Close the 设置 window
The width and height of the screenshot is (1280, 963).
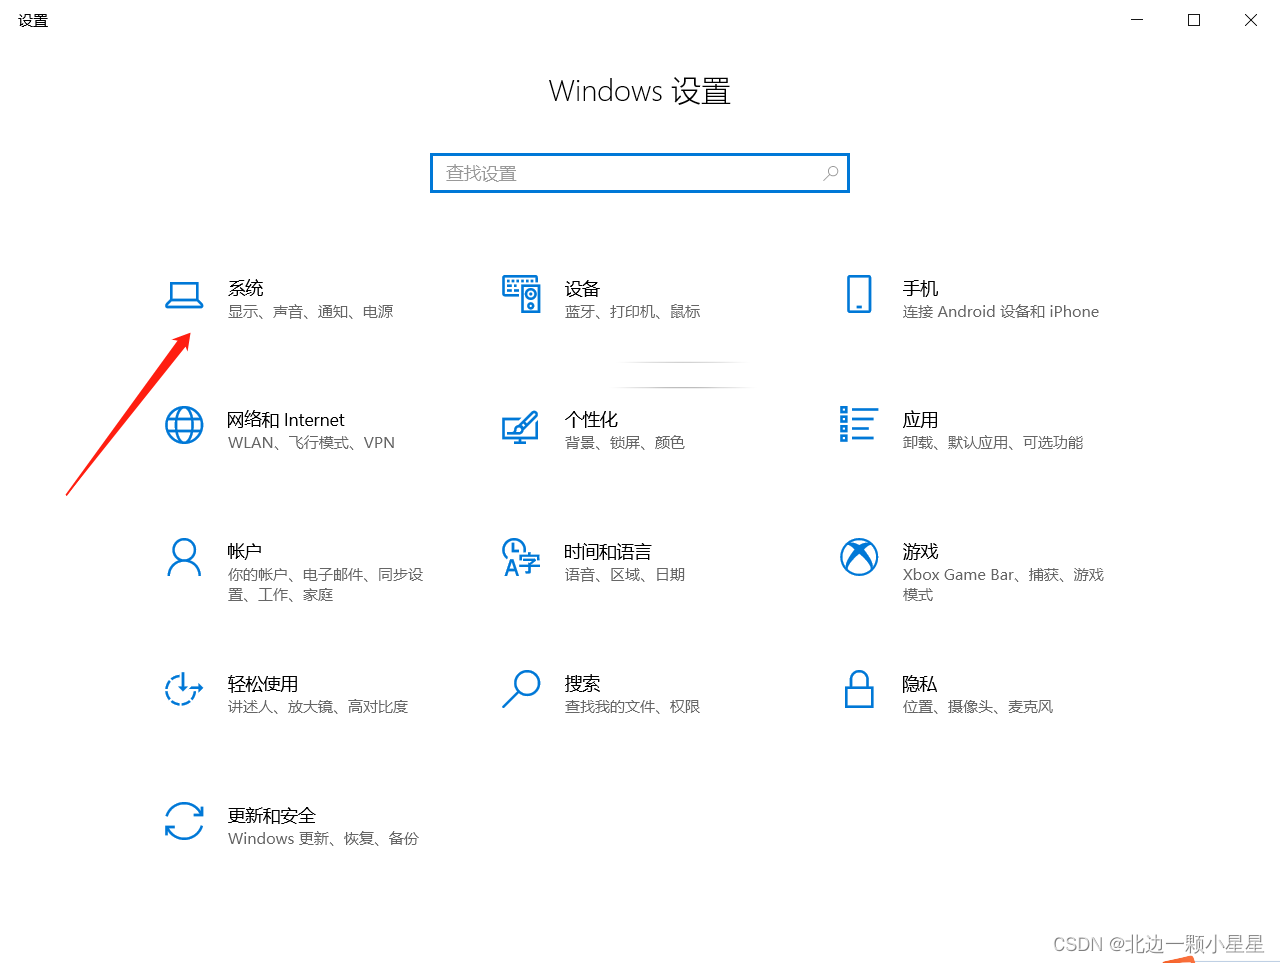1251,20
